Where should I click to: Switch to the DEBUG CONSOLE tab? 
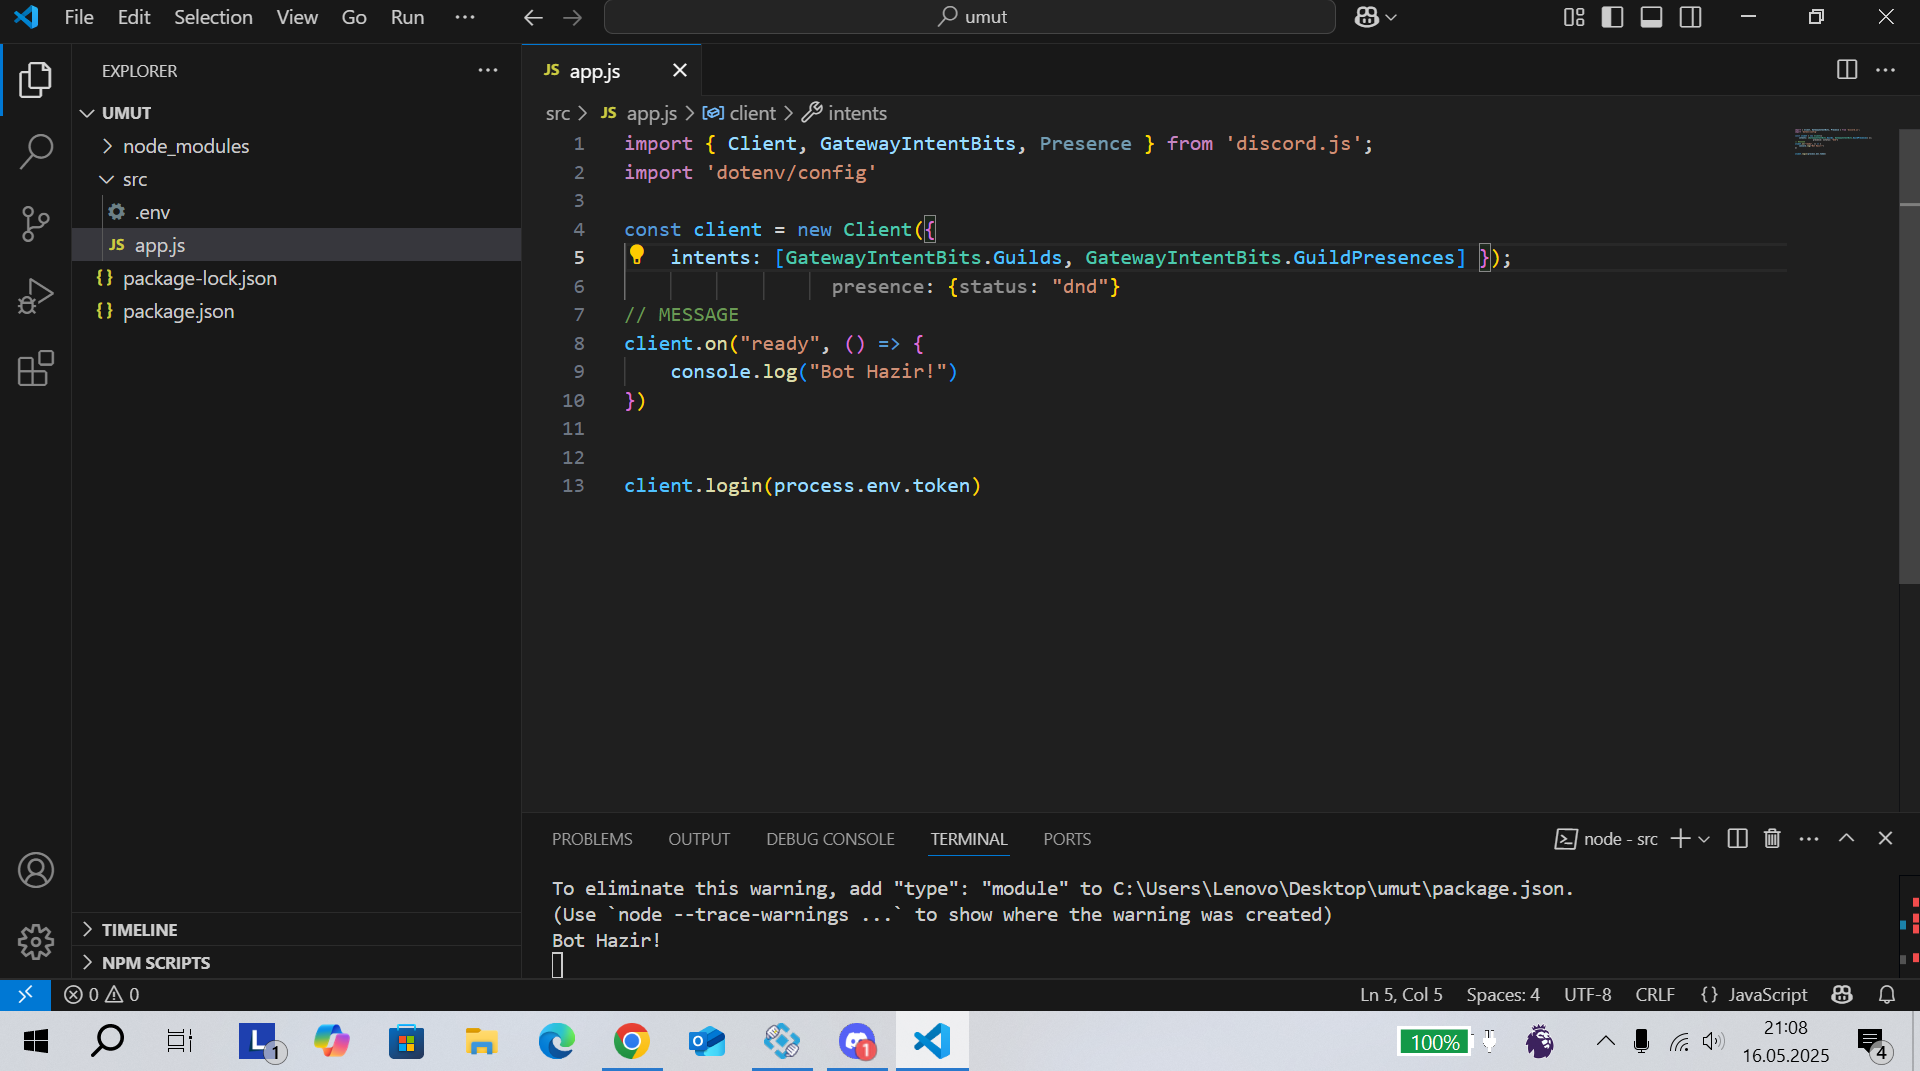click(830, 839)
